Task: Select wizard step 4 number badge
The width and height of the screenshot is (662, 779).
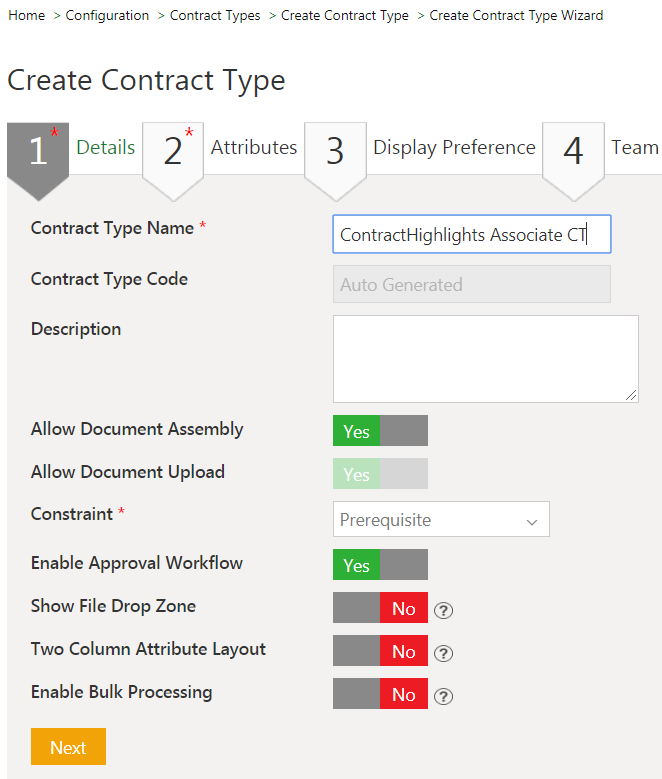Action: coord(573,151)
